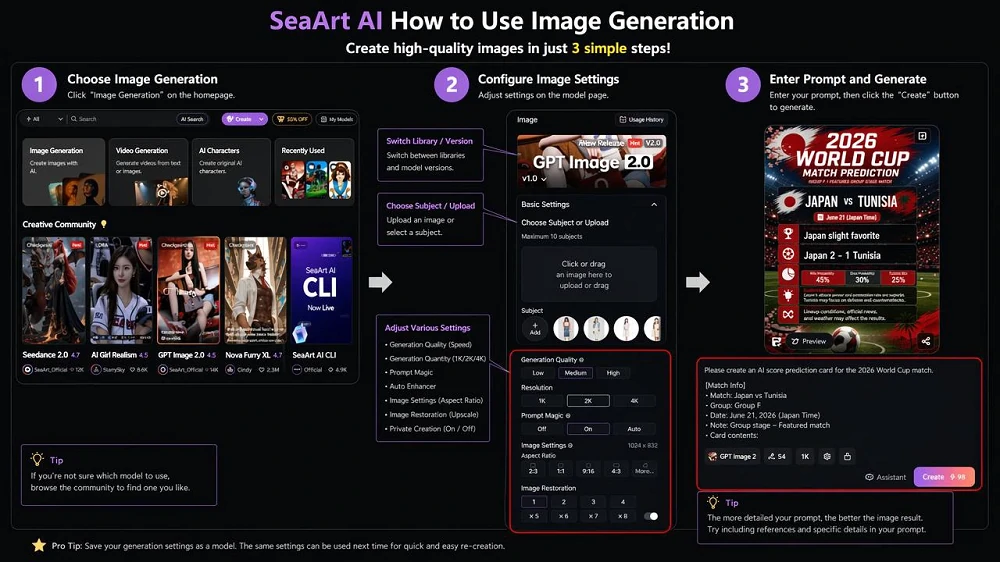
Task: Click the StarrySky author avatar
Action: (96, 369)
